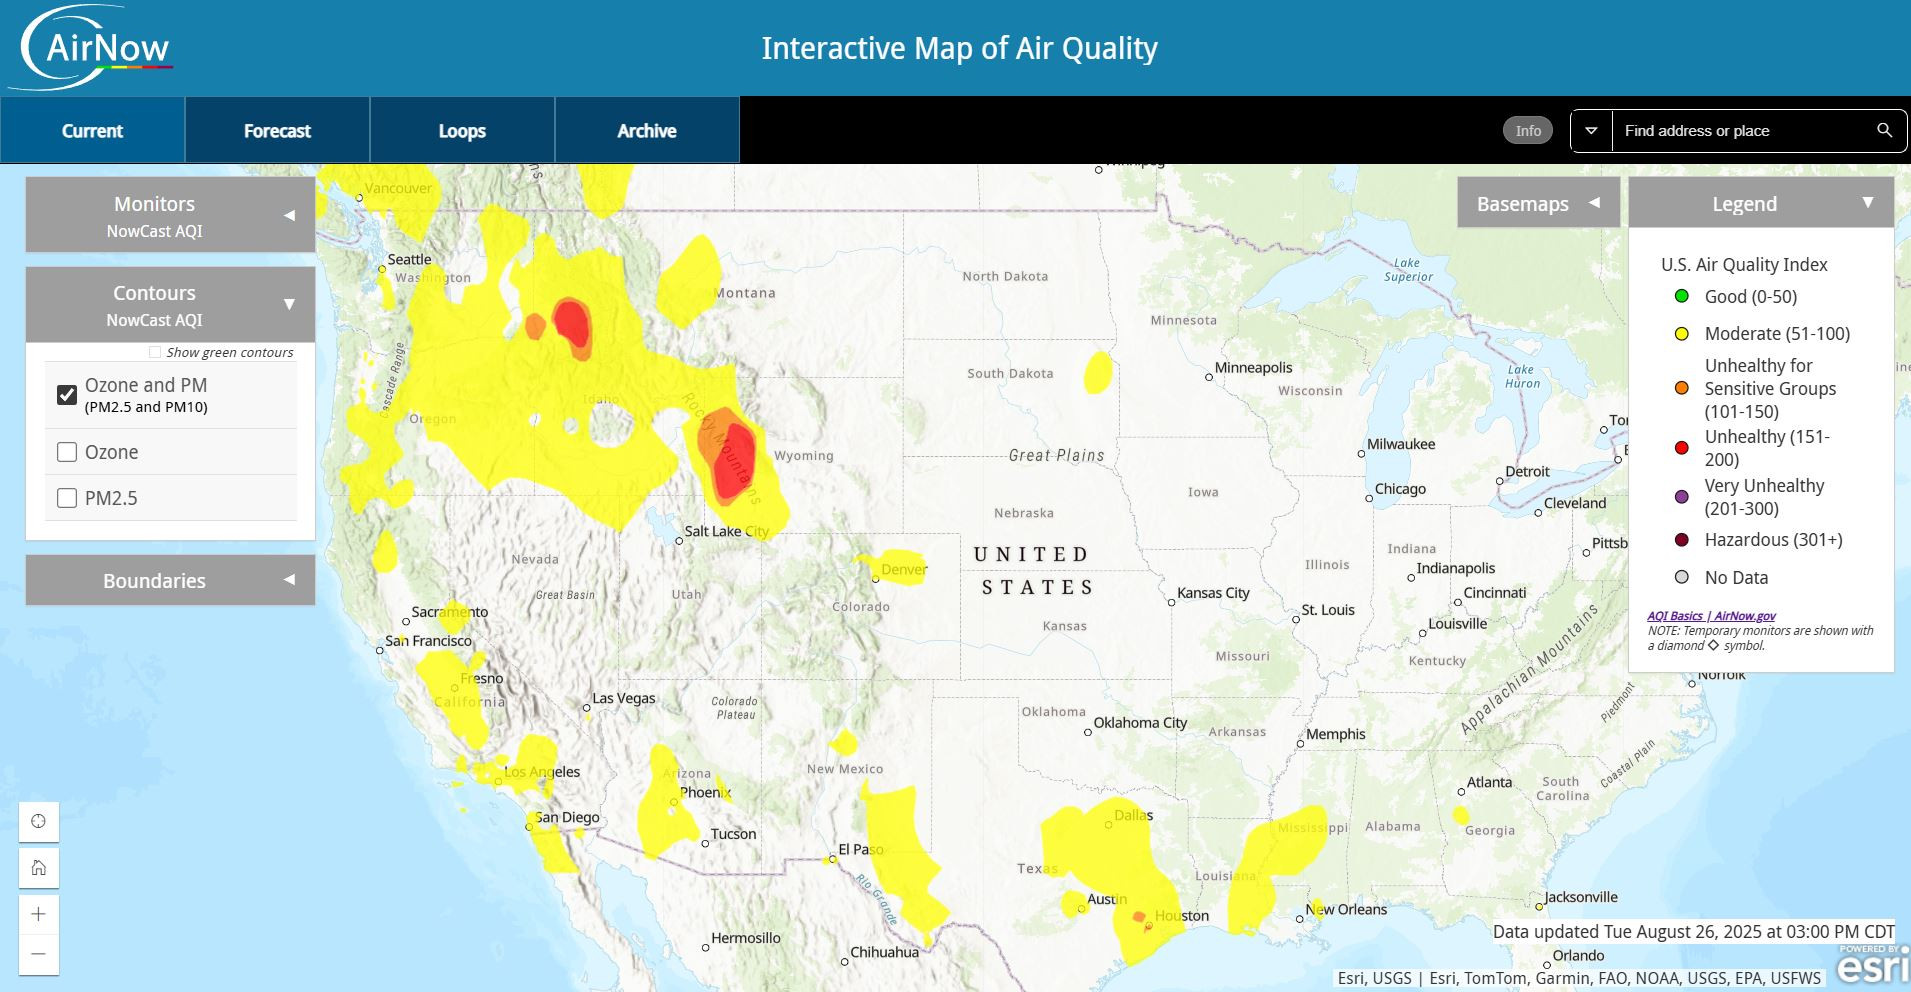Open the Archive tab
The height and width of the screenshot is (992, 1911).
(647, 130)
